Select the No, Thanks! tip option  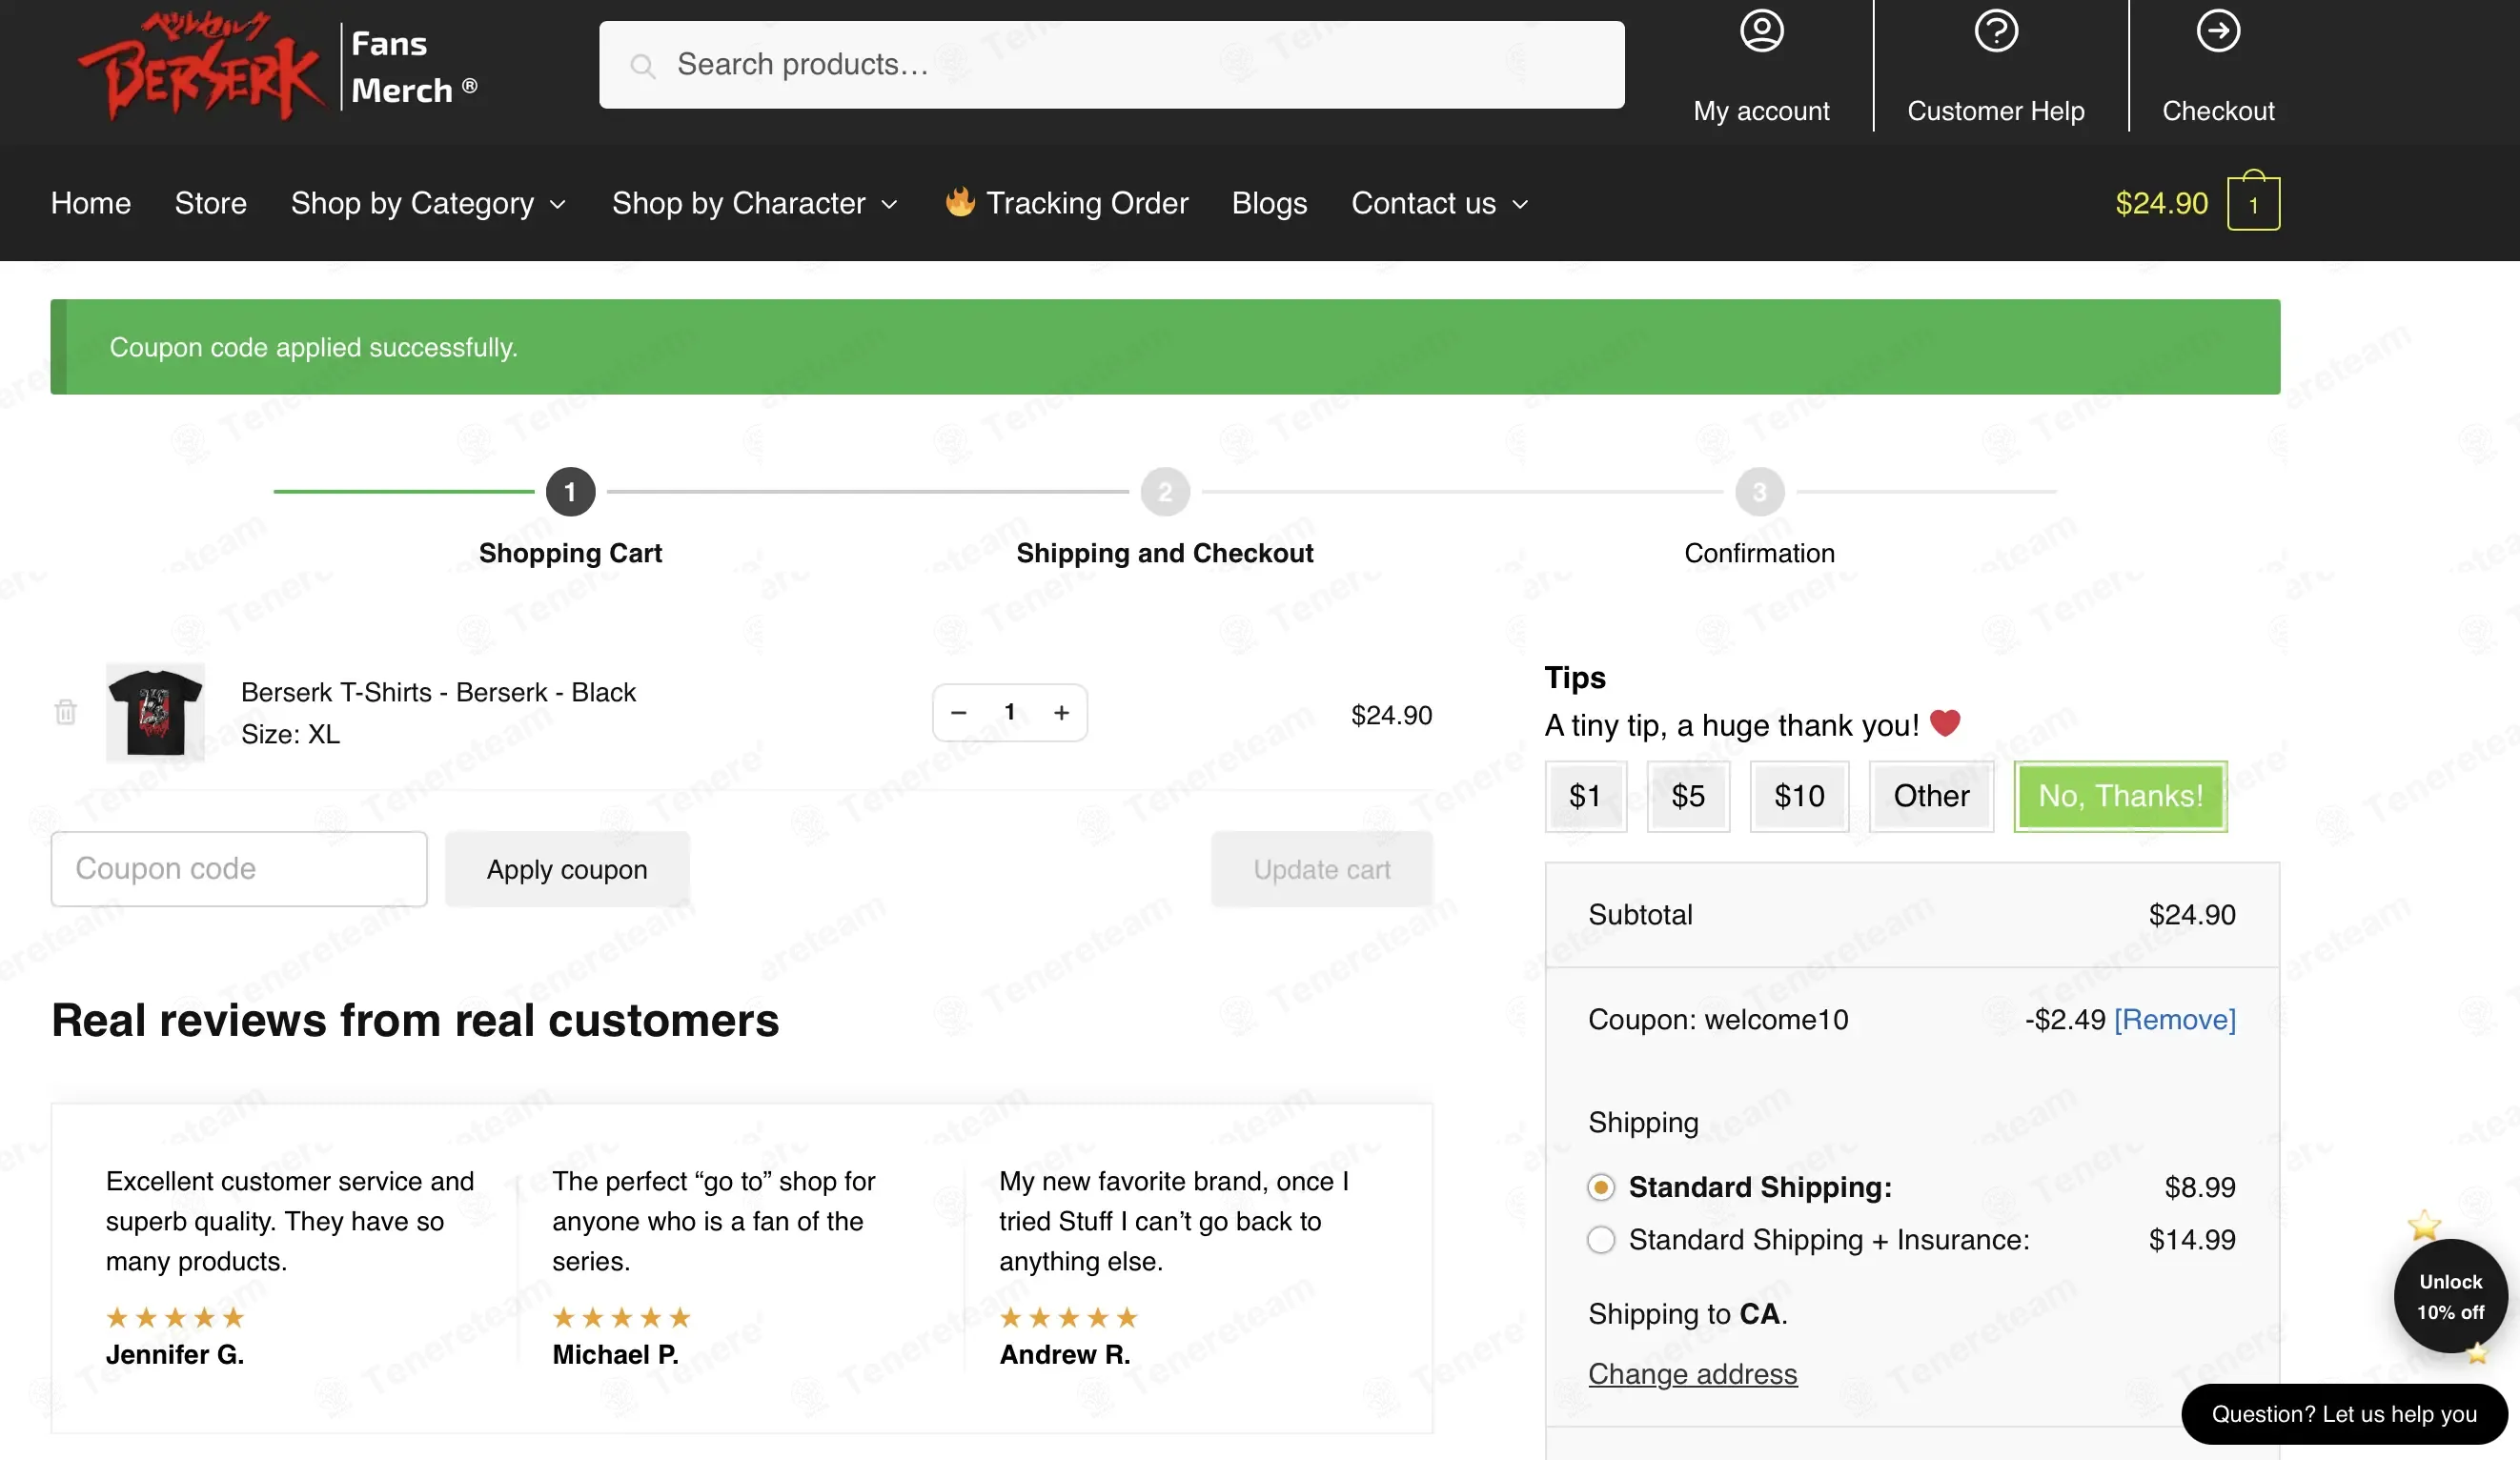tap(2120, 796)
